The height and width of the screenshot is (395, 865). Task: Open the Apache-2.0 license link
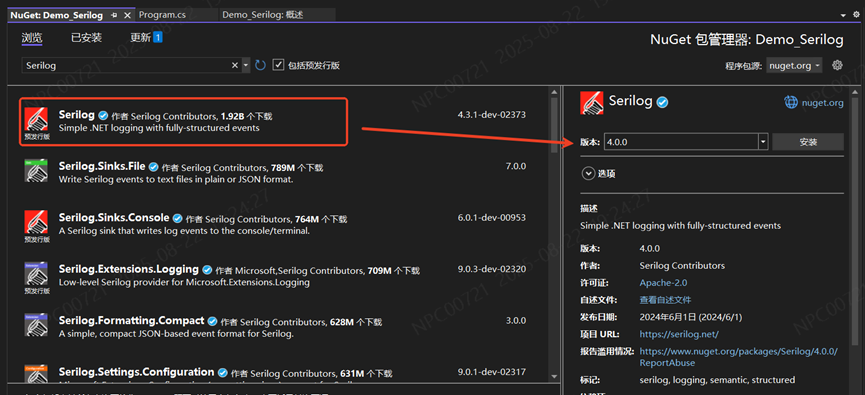[663, 283]
